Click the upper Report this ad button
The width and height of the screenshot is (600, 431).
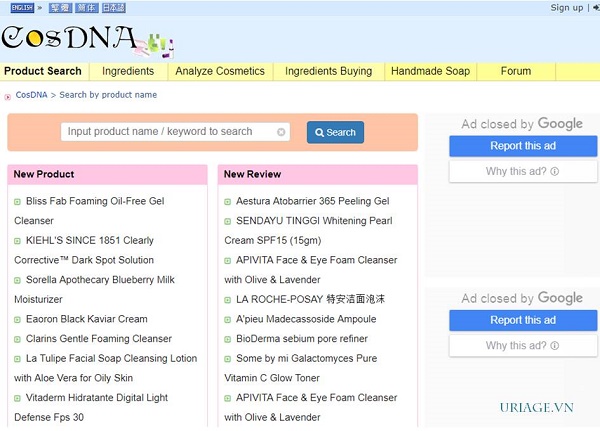coord(523,146)
